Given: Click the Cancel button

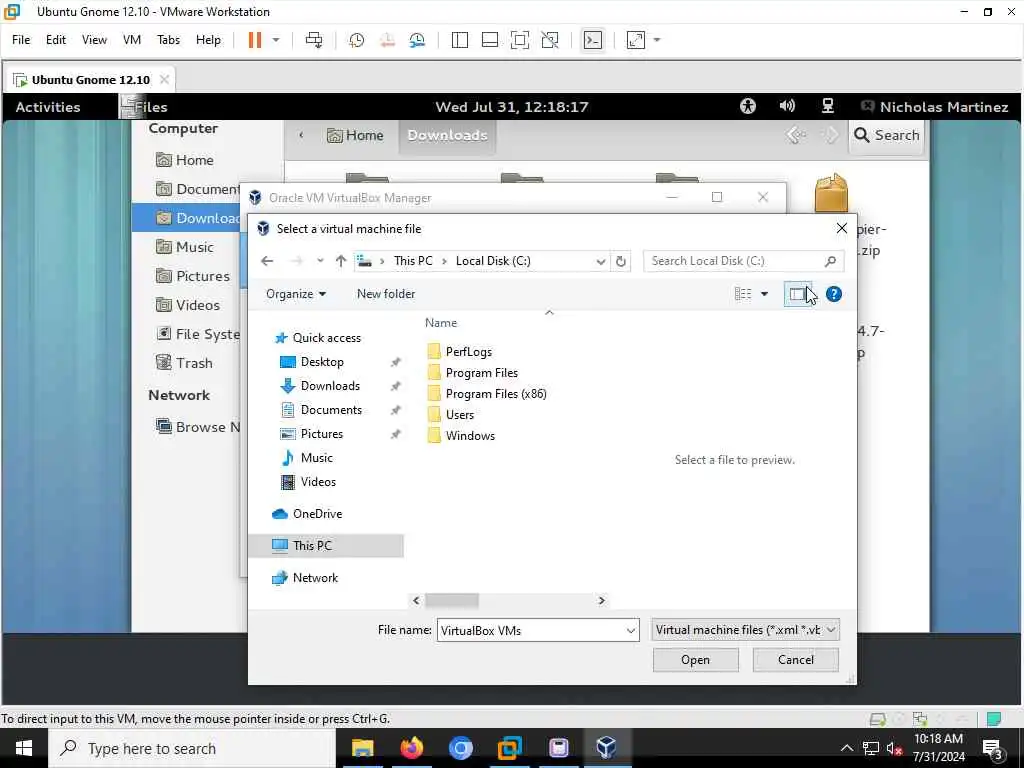Looking at the screenshot, I should pyautogui.click(x=795, y=660).
